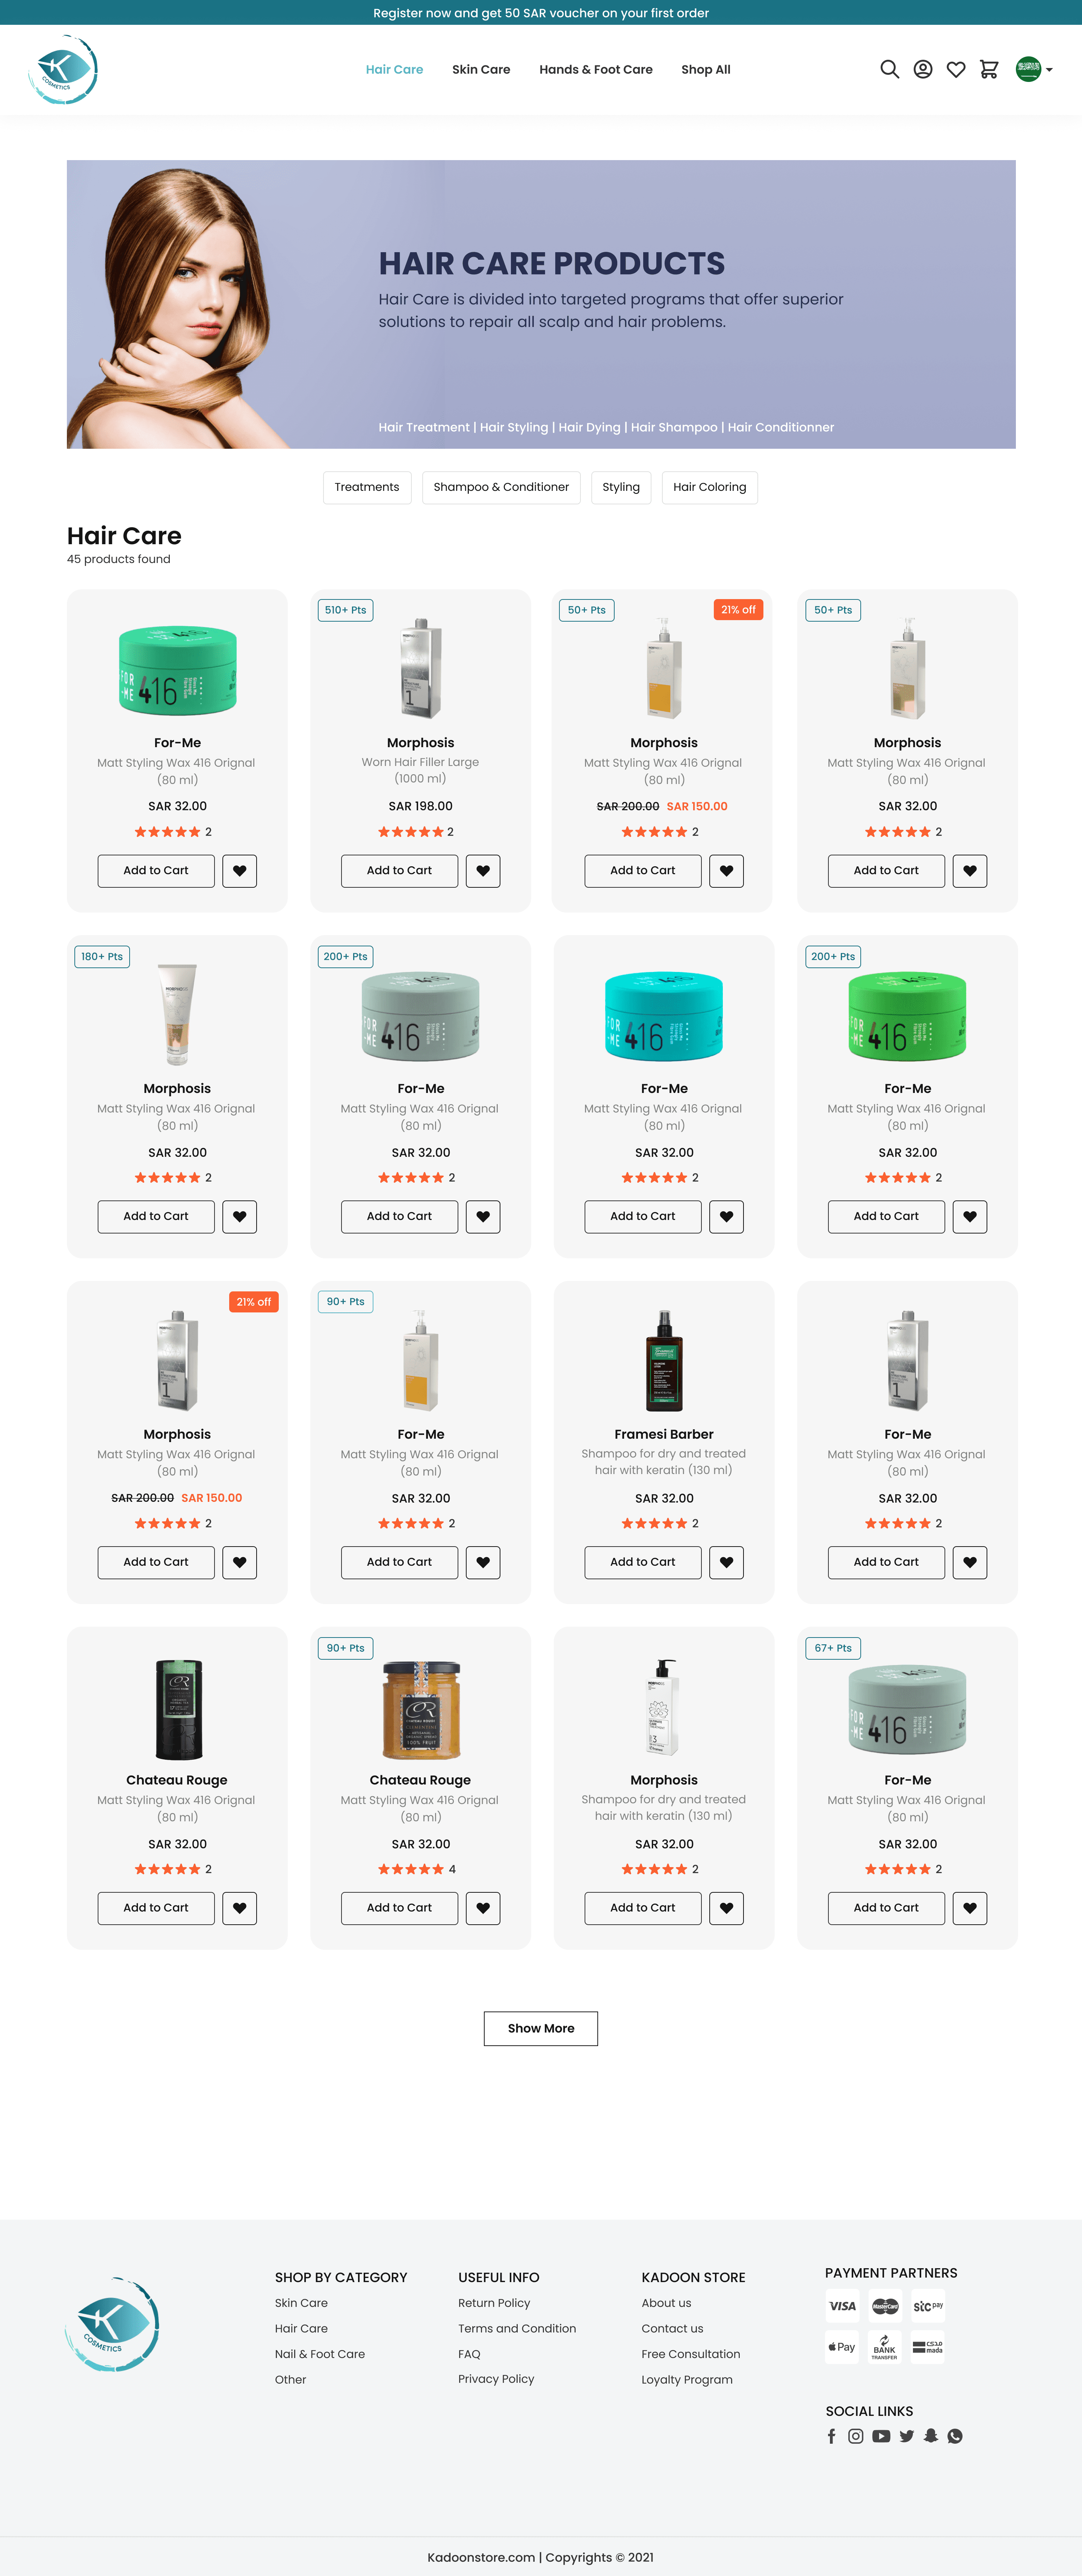Open WhatsApp social link icon
This screenshot has height=2576, width=1082.
coord(955,2436)
